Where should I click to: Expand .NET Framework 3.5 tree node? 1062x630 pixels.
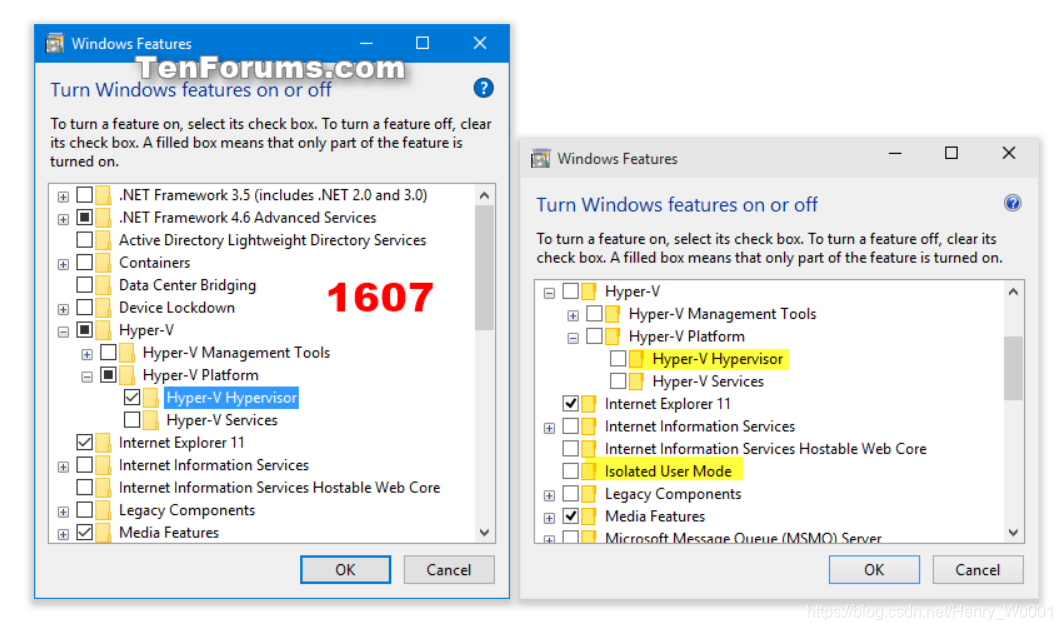pyautogui.click(x=63, y=197)
